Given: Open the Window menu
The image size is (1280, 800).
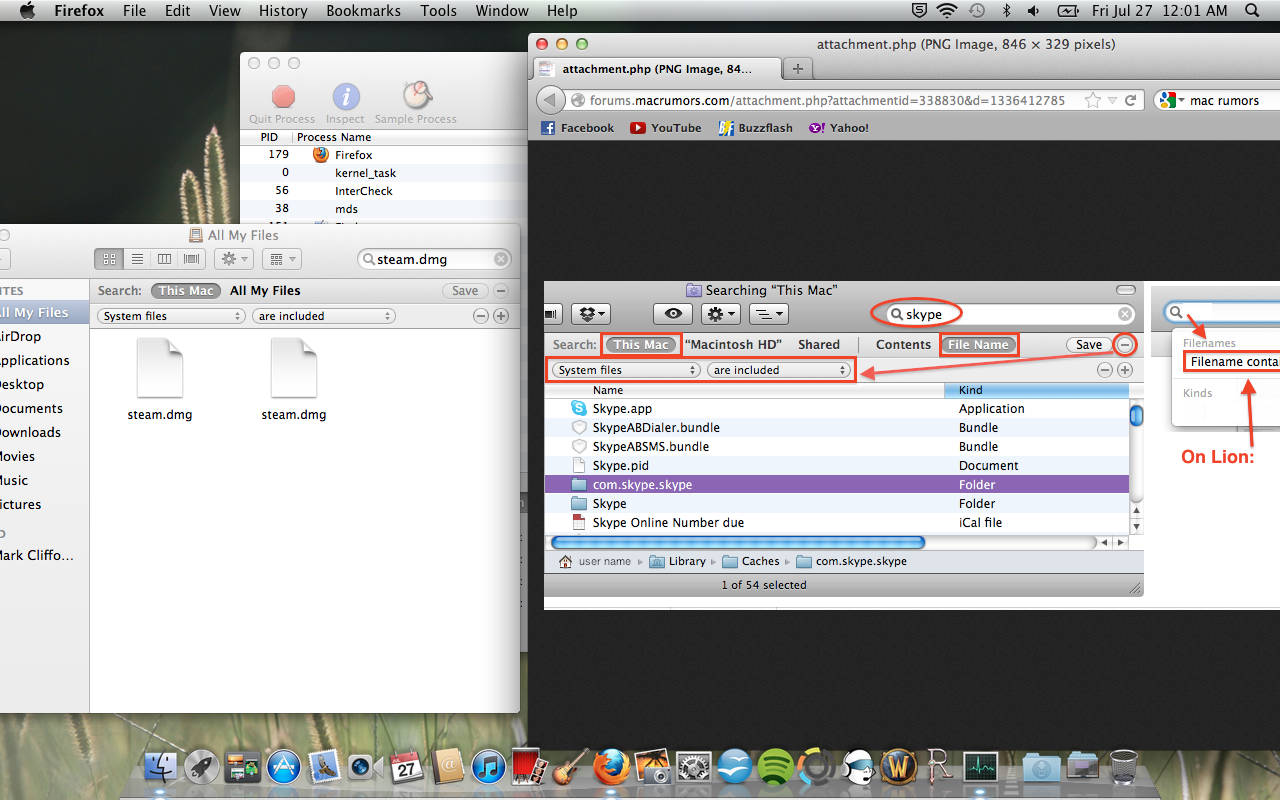Looking at the screenshot, I should (502, 11).
